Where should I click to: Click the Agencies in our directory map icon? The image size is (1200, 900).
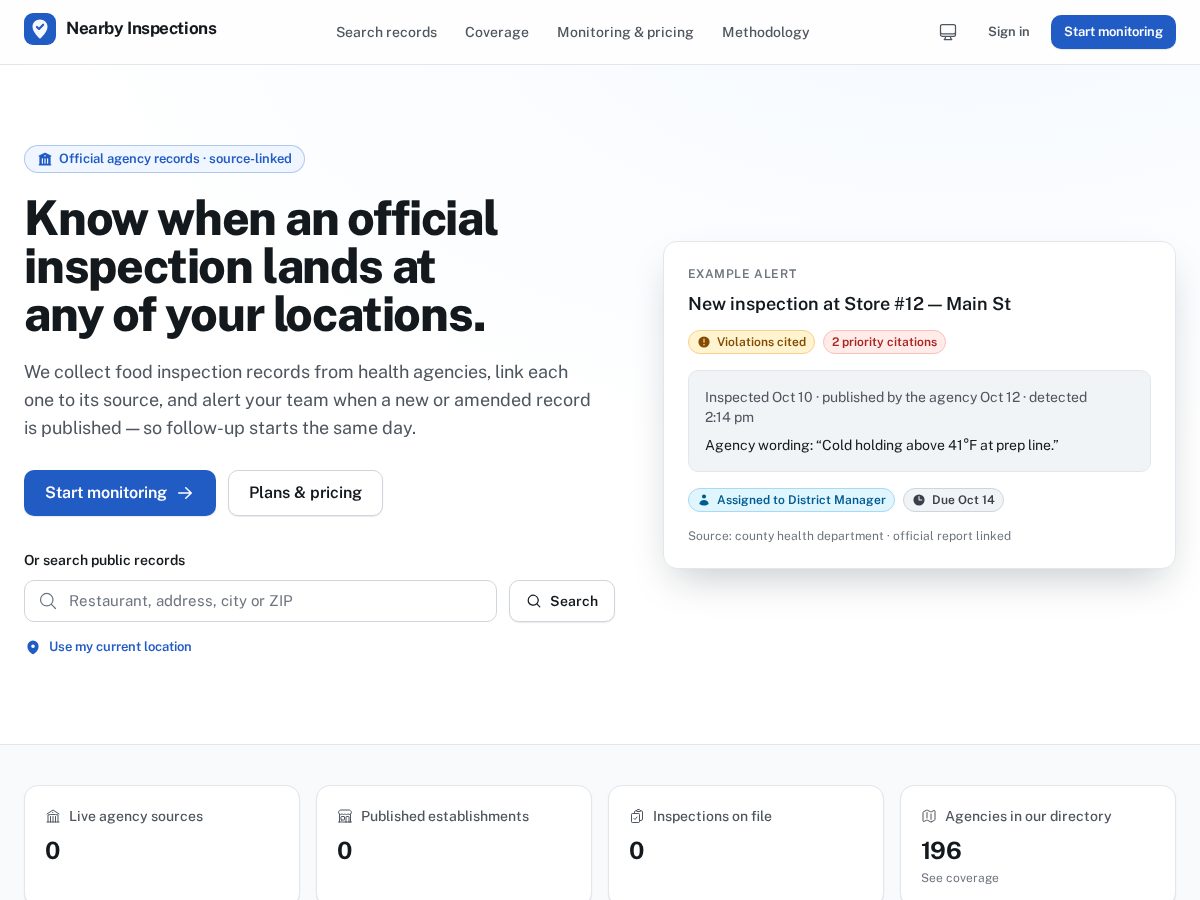929,816
